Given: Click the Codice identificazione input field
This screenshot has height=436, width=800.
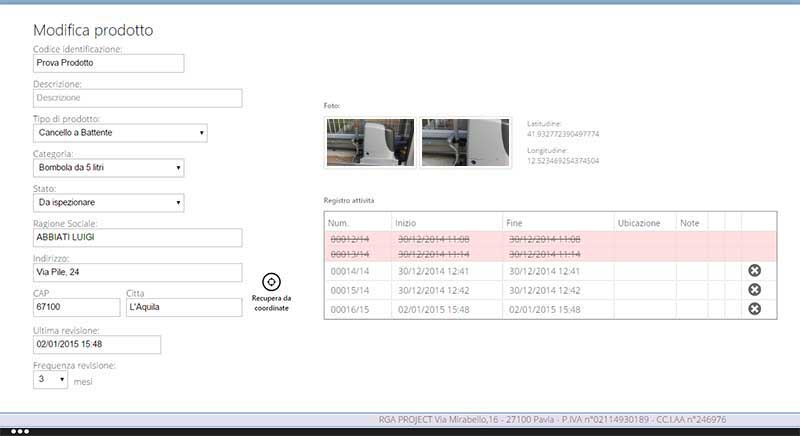Looking at the screenshot, I should click(109, 63).
